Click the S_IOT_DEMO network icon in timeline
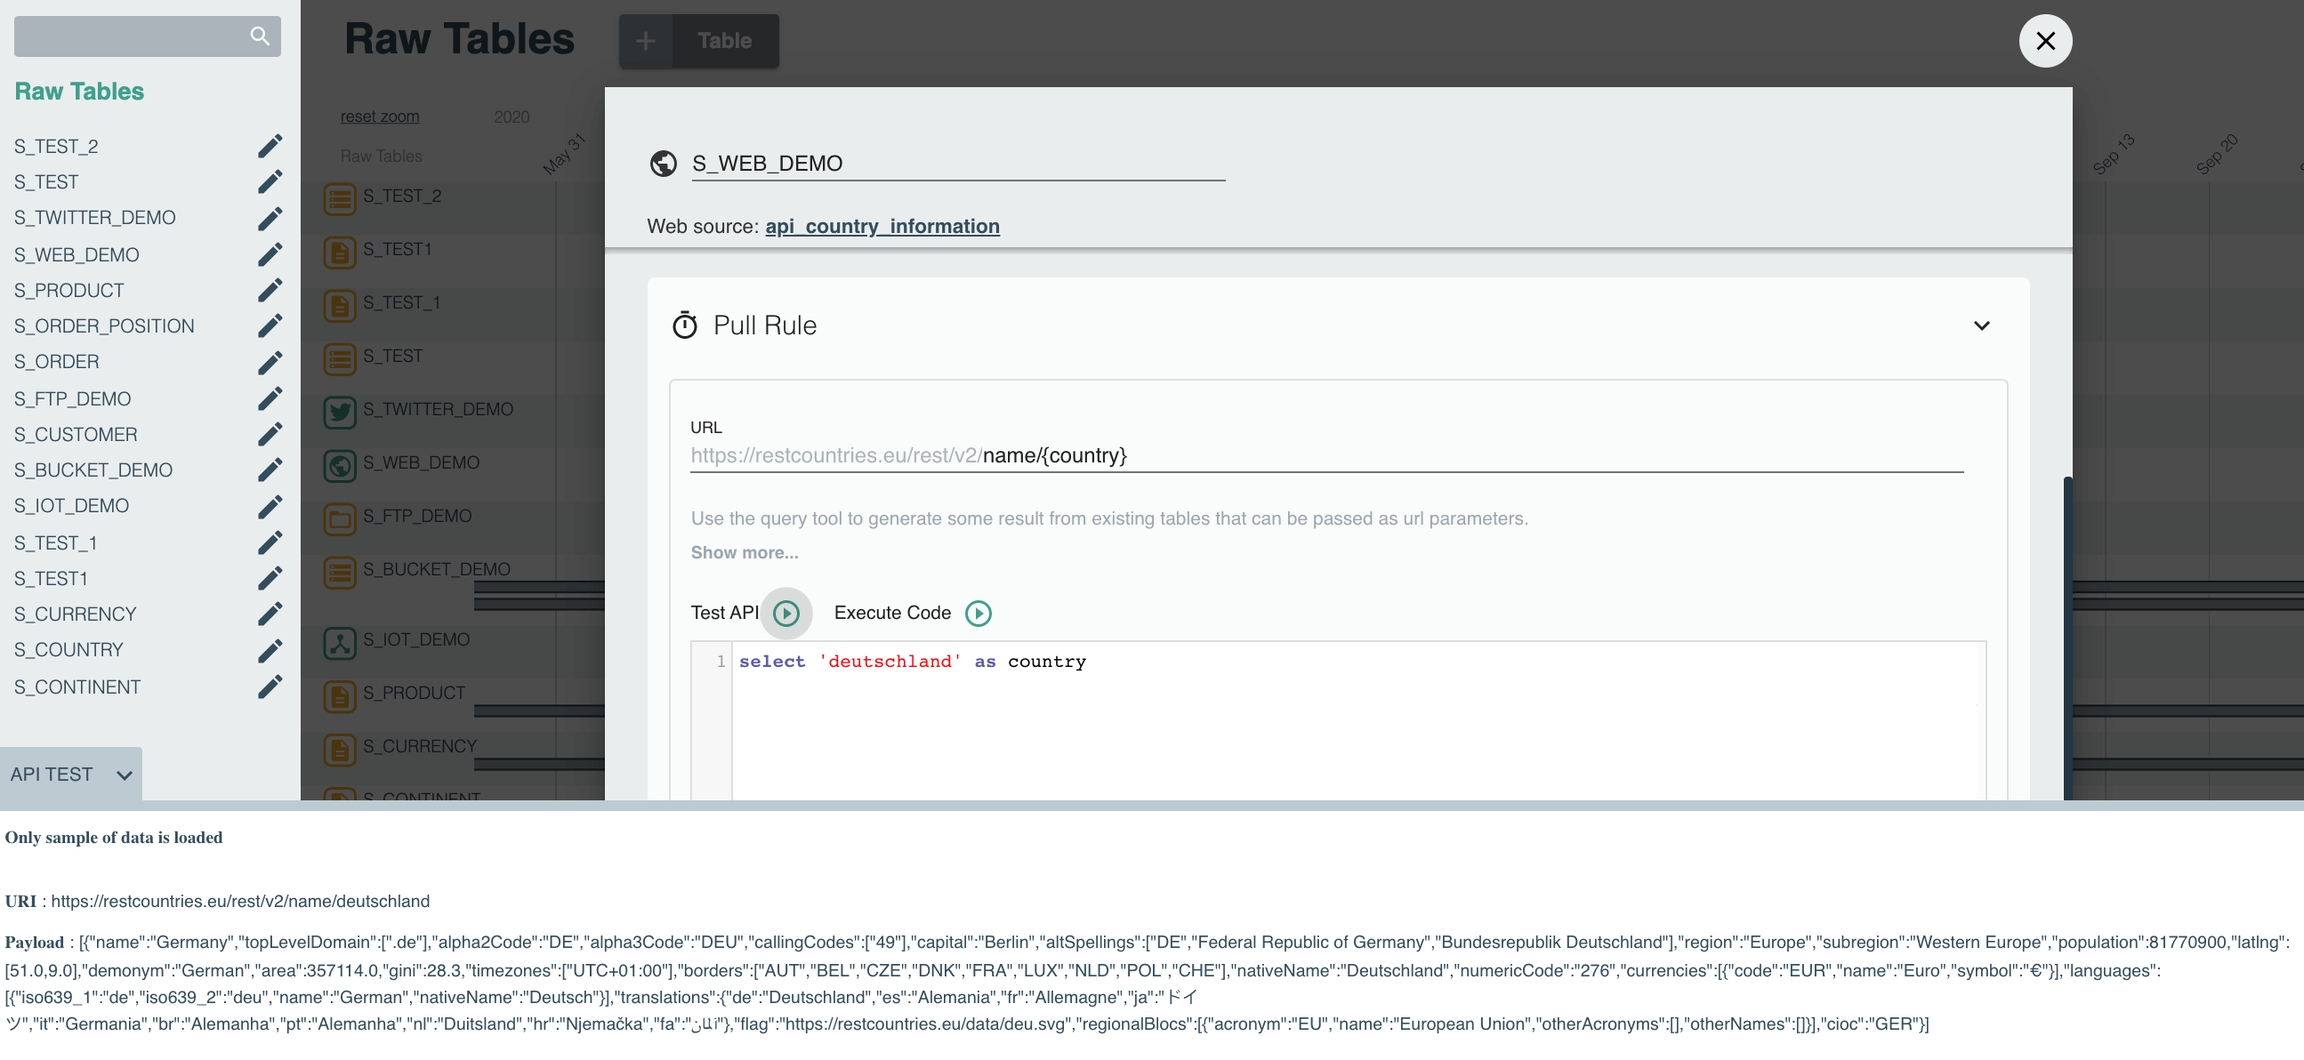2304x1060 pixels. (340, 642)
